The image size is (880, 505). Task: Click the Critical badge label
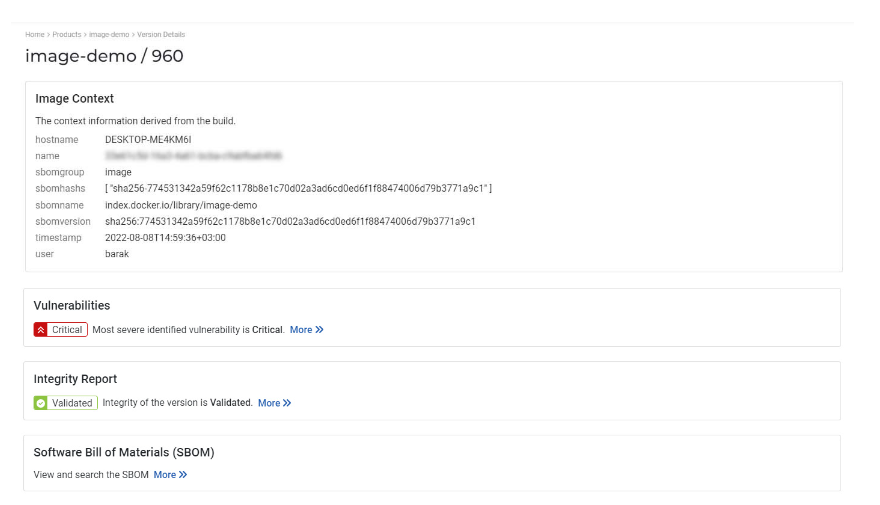[x=67, y=330]
